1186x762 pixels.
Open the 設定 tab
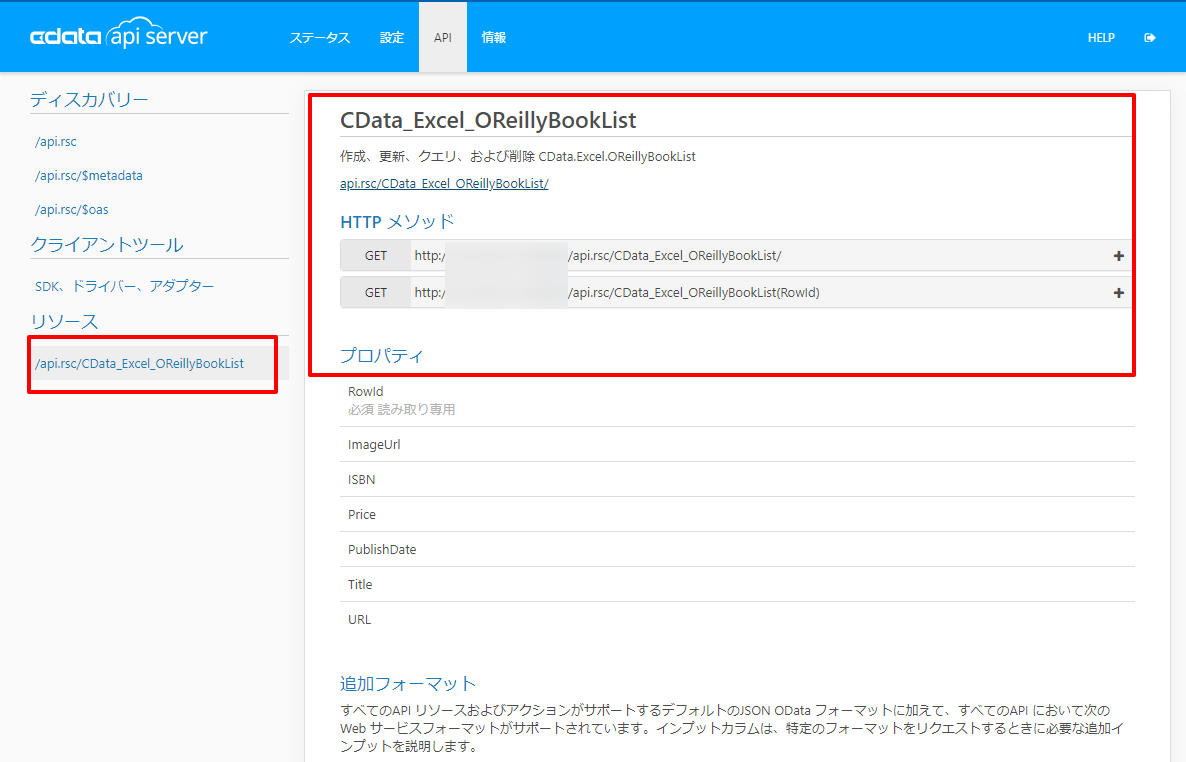[x=392, y=38]
